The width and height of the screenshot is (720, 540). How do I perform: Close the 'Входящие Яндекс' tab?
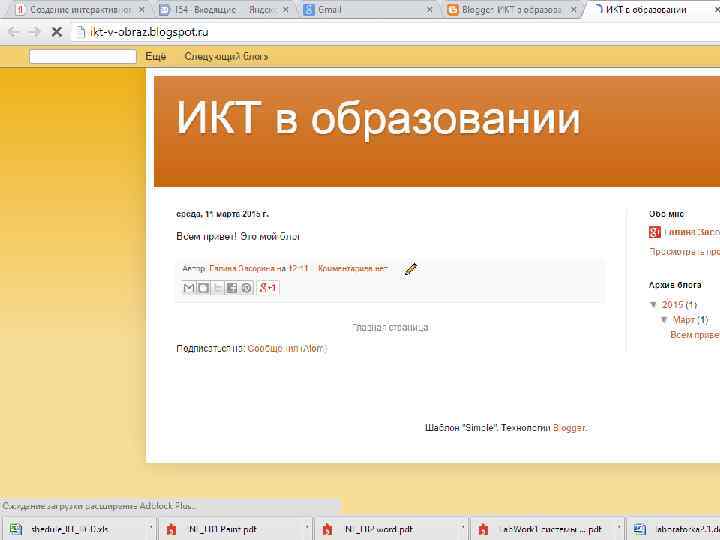point(286,10)
